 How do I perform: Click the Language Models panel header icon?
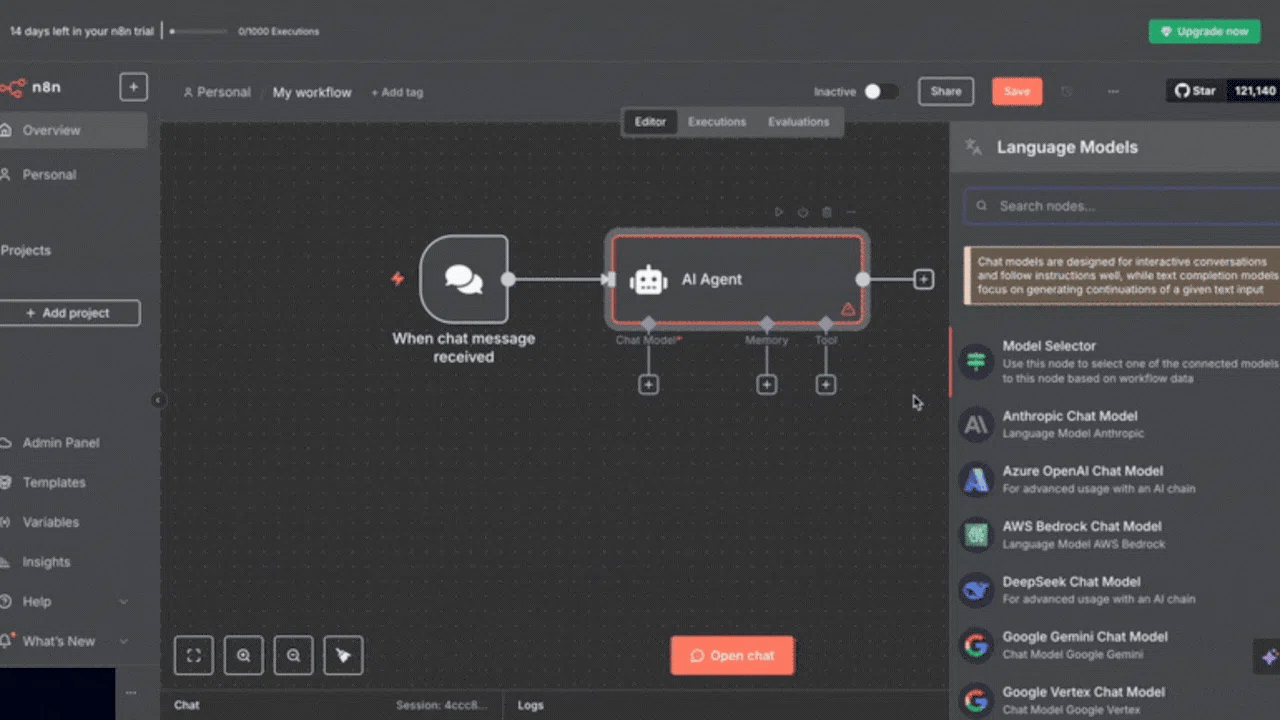(x=973, y=147)
